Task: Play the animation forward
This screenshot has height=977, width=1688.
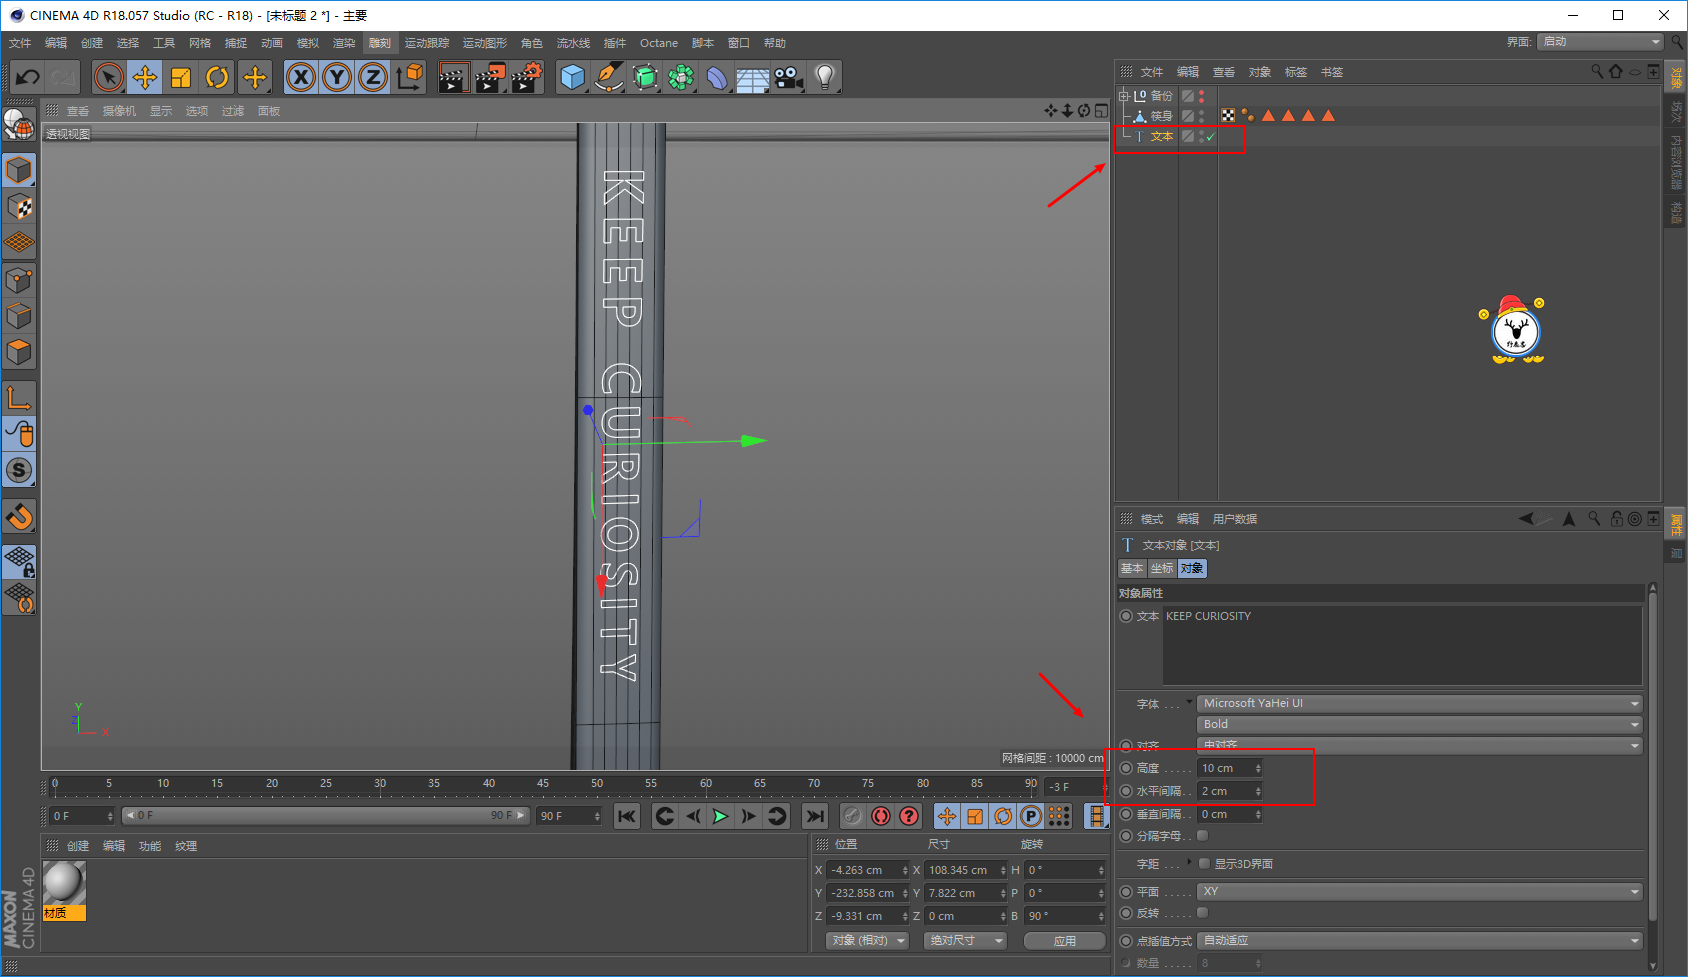Action: [720, 816]
